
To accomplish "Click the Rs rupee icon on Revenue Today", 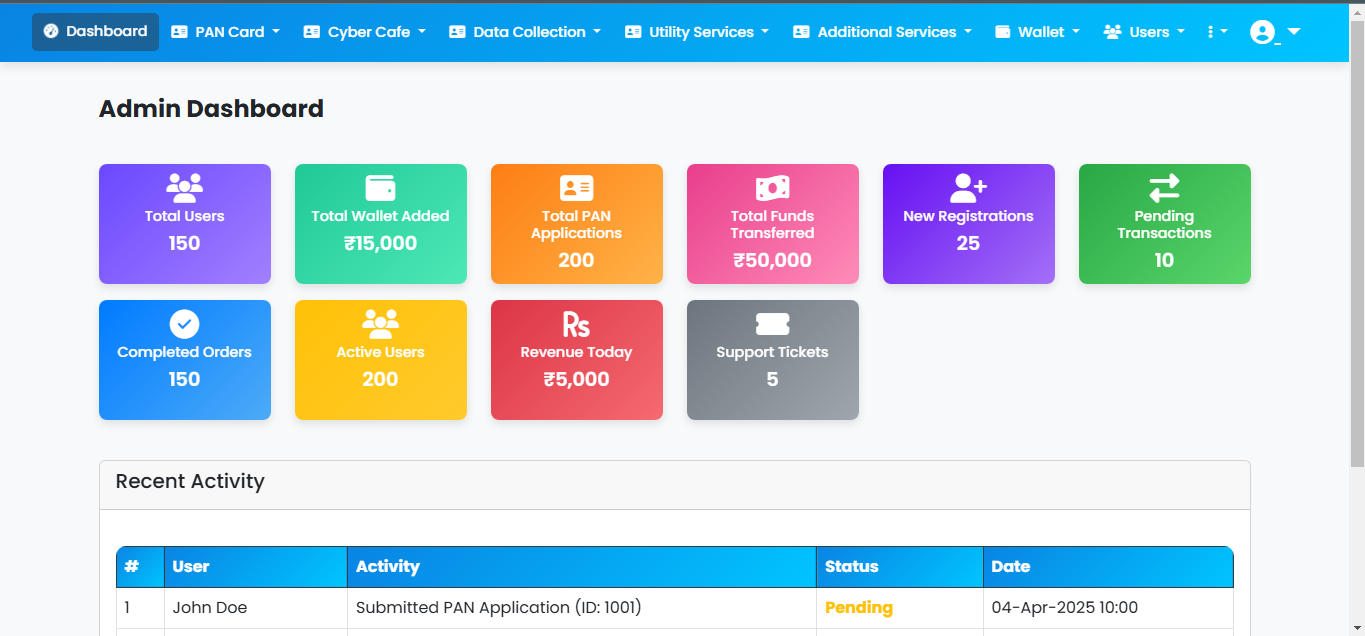I will (576, 324).
